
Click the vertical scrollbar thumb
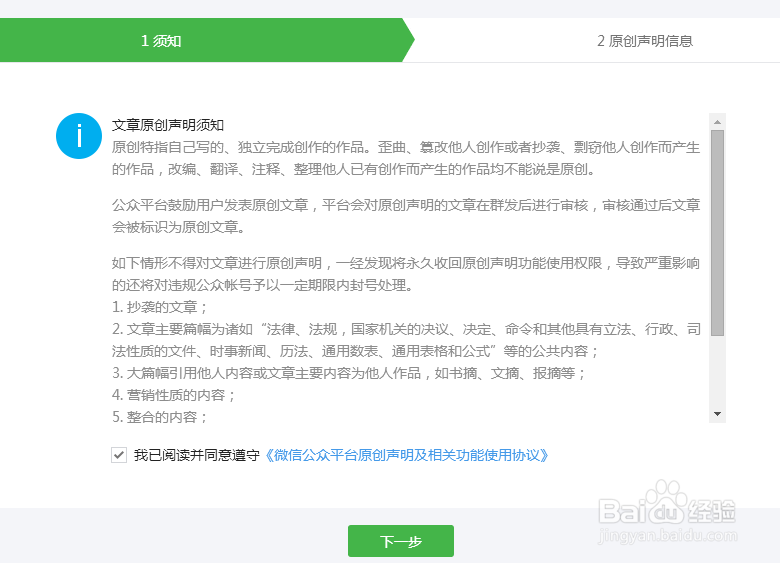click(717, 233)
